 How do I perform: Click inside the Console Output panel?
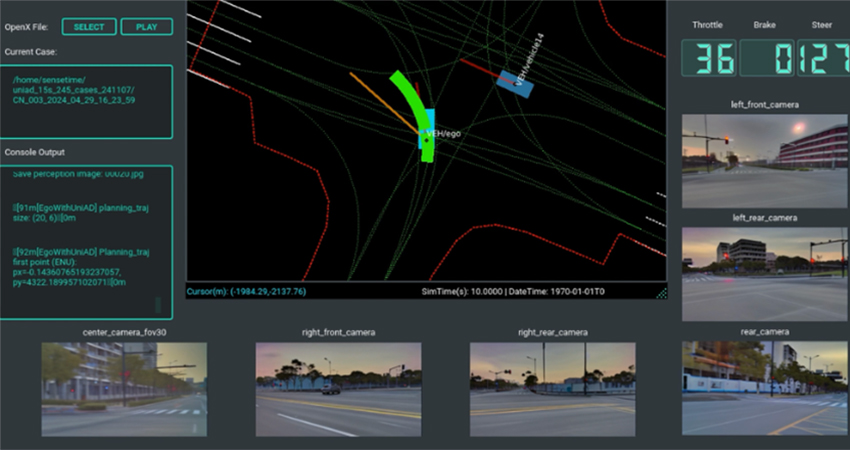(x=86, y=242)
